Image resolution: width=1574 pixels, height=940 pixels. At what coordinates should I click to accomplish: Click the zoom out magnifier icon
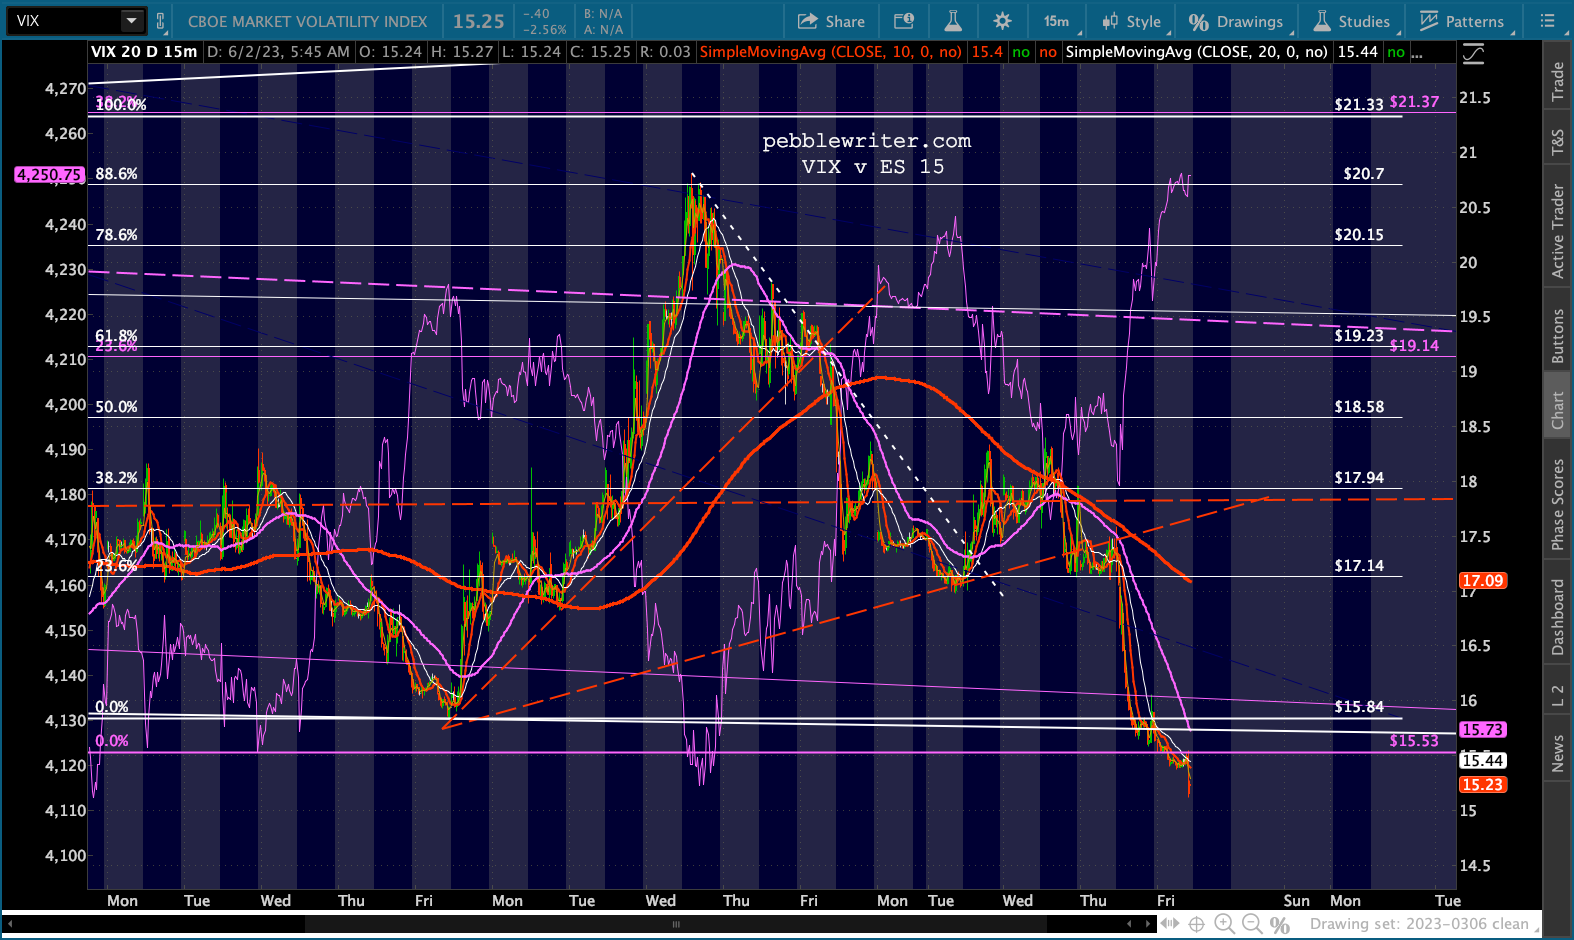tap(1252, 924)
